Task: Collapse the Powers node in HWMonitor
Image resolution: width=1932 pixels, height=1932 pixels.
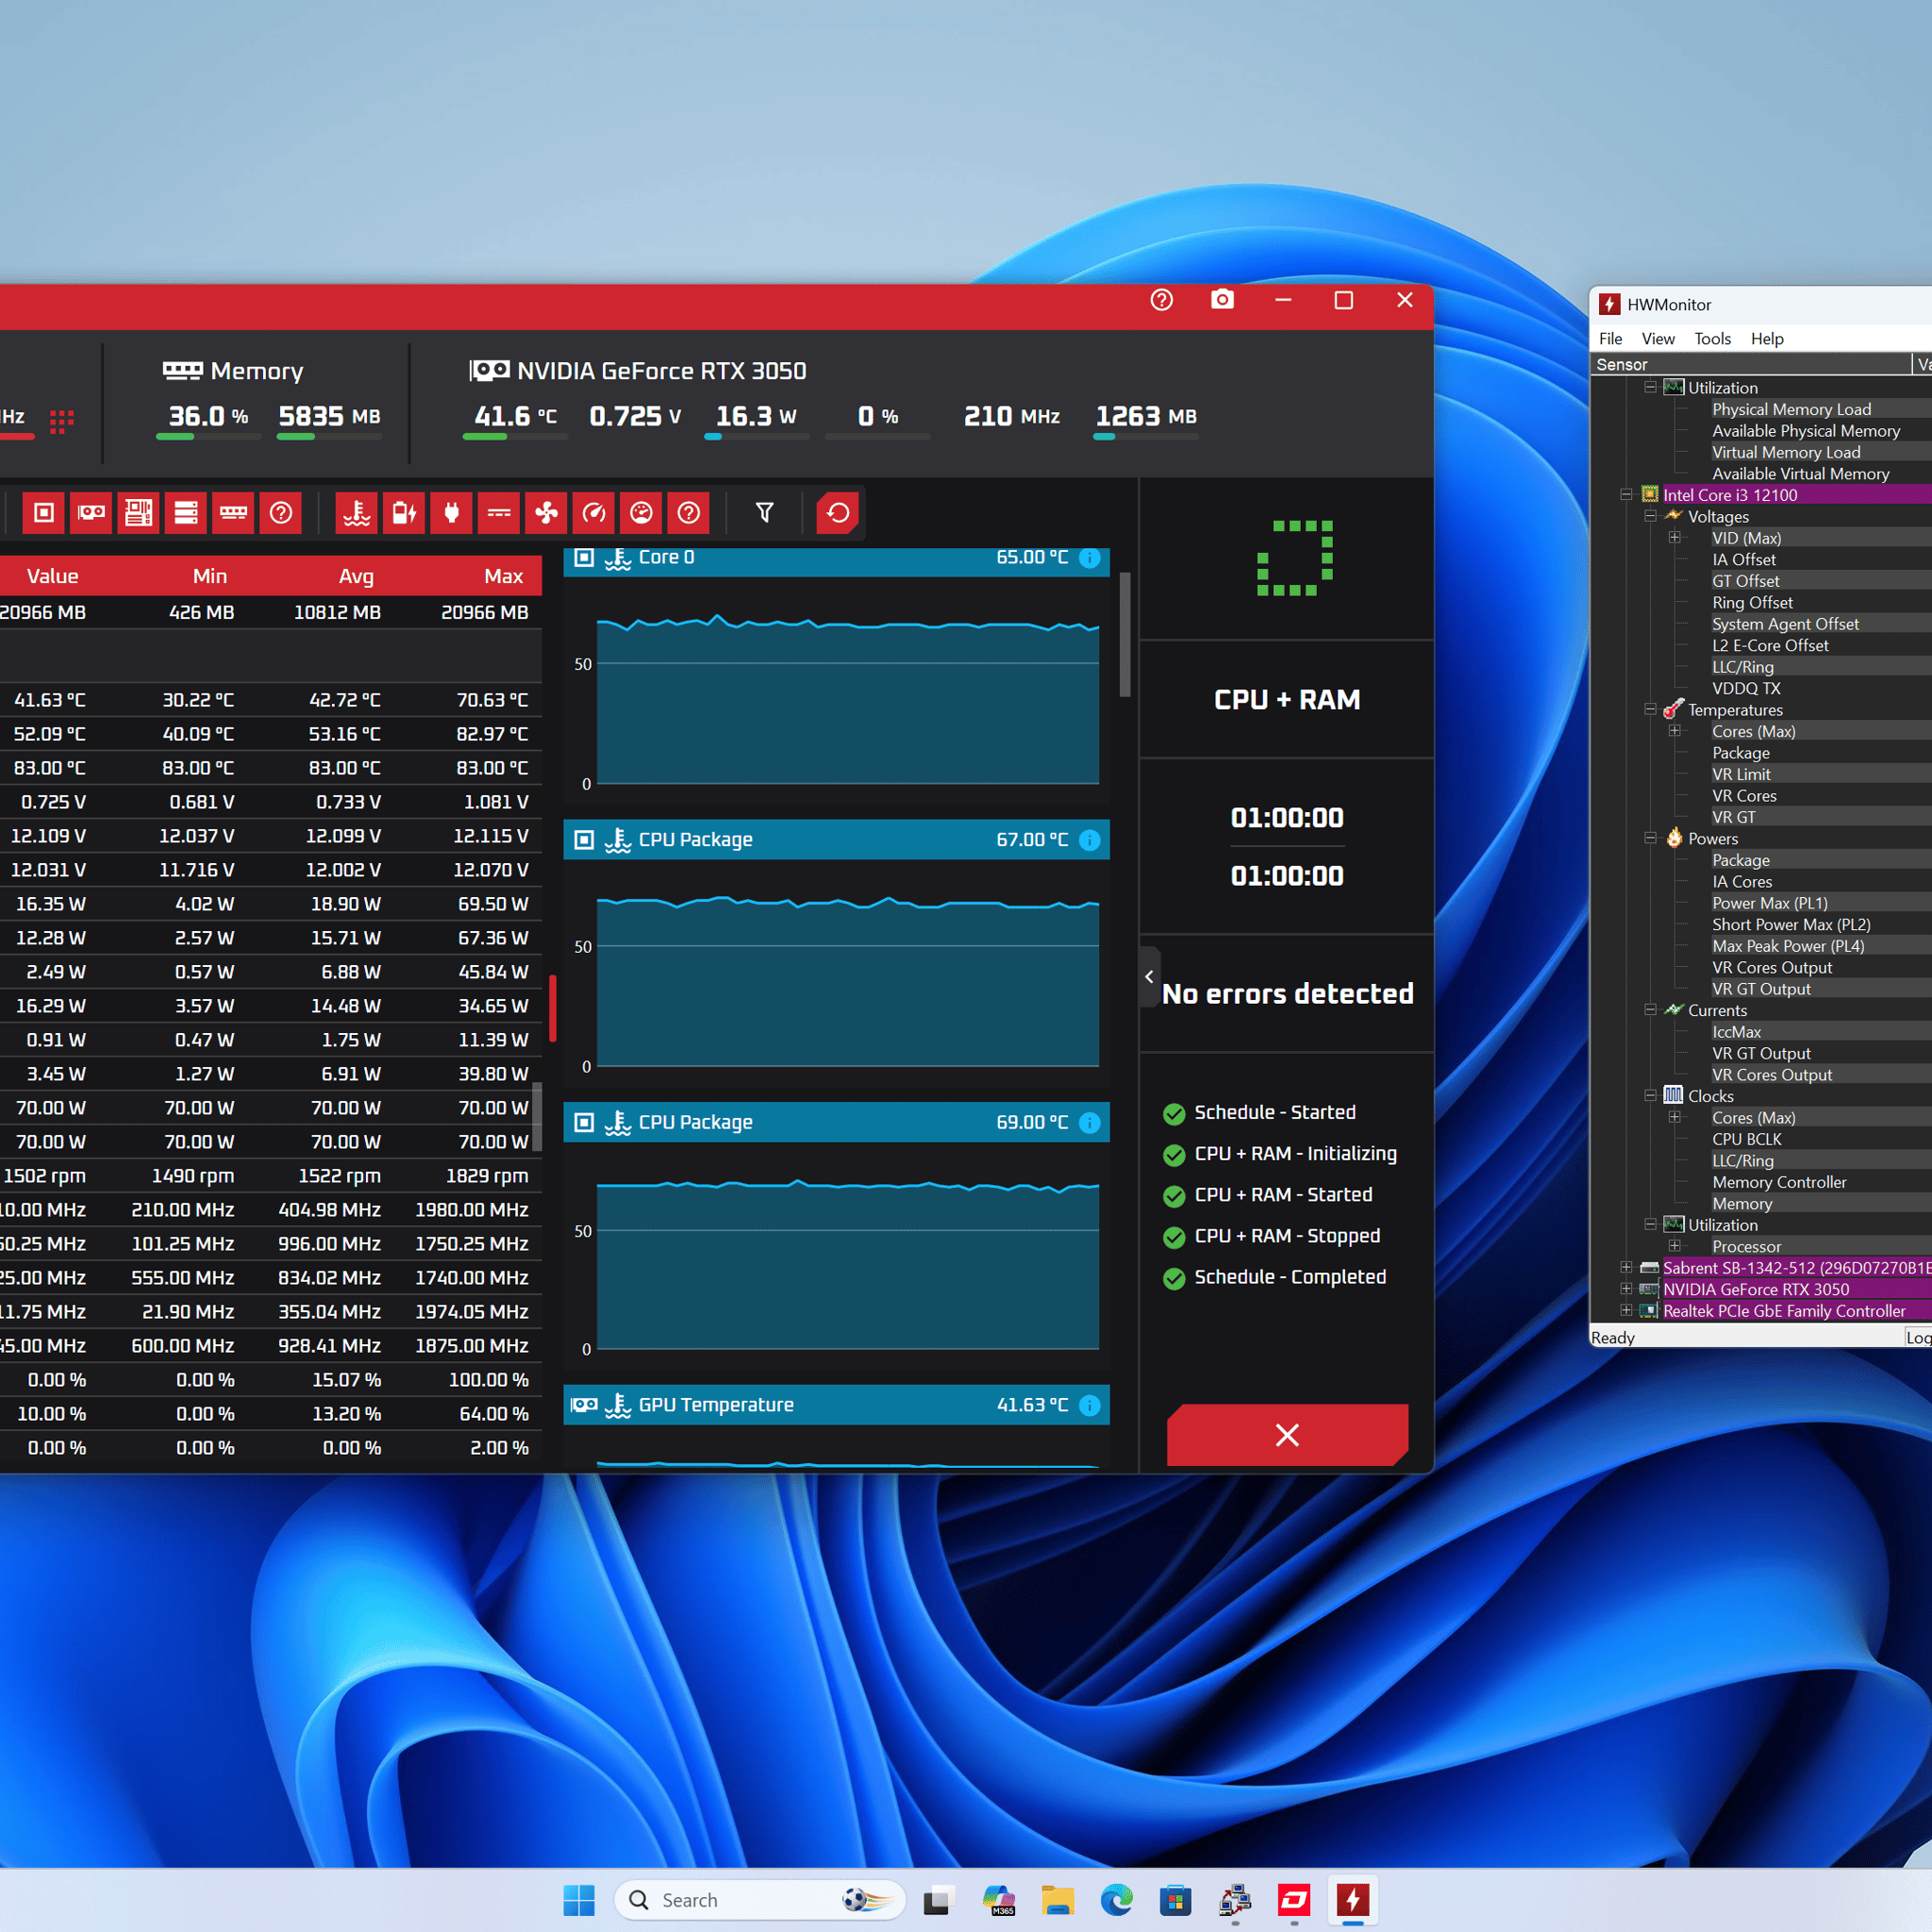Action: click(x=1650, y=838)
